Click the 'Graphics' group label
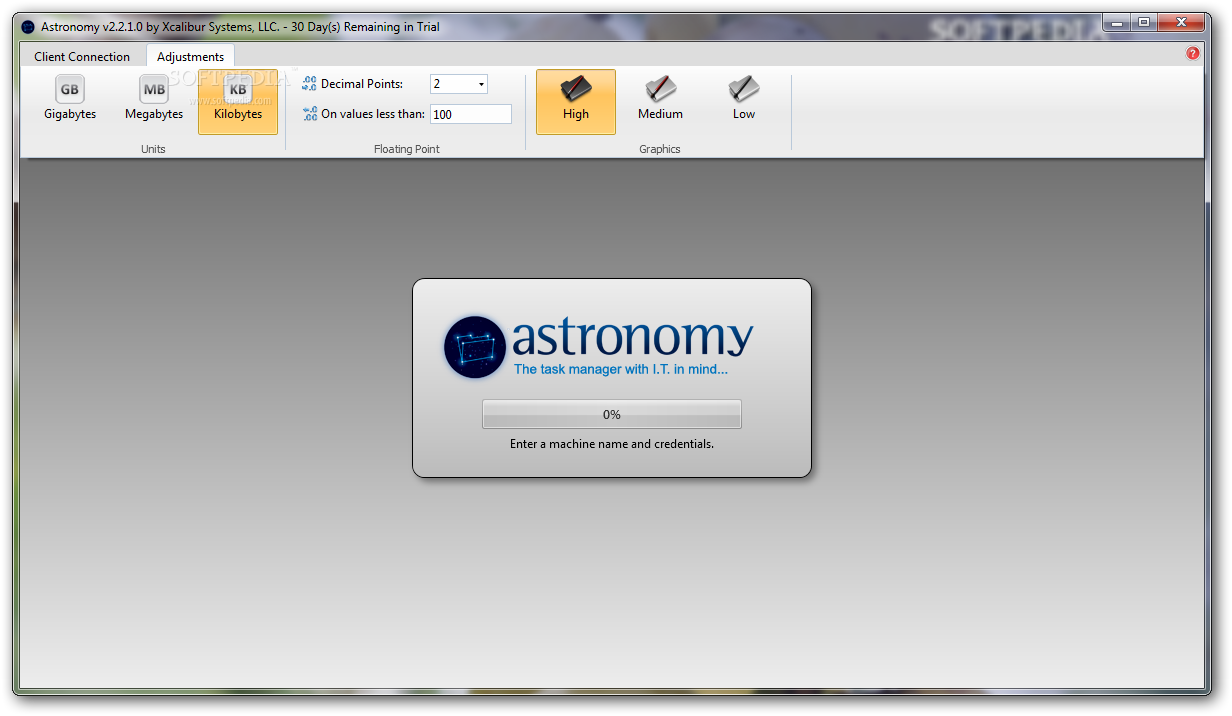1232x716 pixels. pos(660,149)
